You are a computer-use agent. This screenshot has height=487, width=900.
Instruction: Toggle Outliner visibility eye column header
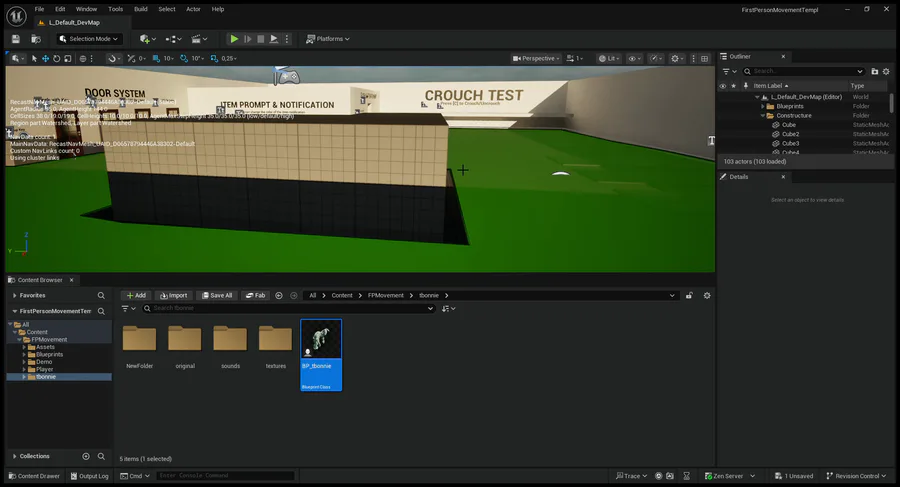coord(723,86)
